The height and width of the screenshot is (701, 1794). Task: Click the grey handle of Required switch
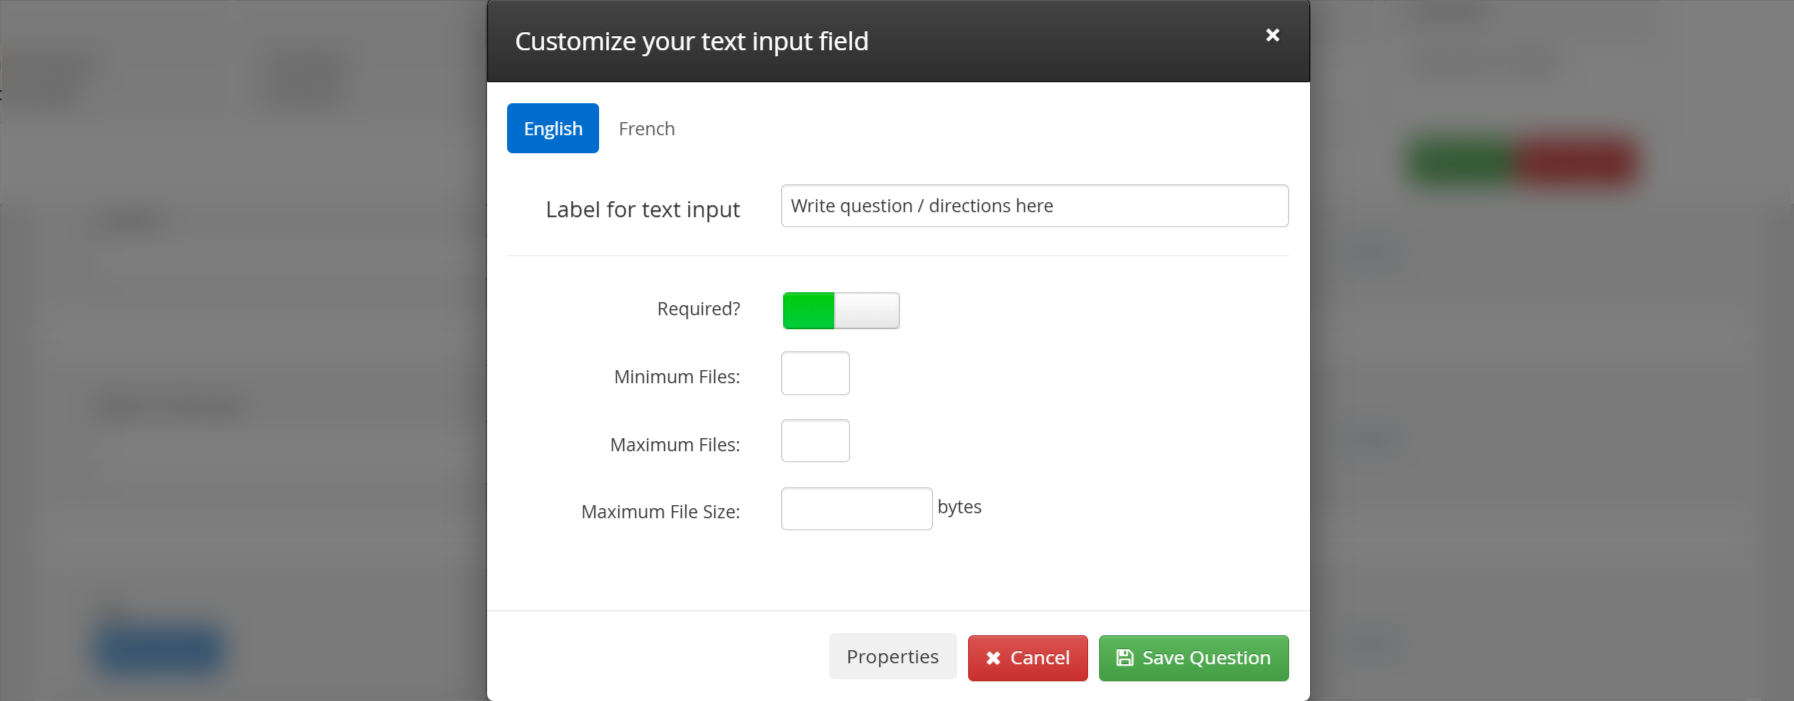tap(867, 311)
